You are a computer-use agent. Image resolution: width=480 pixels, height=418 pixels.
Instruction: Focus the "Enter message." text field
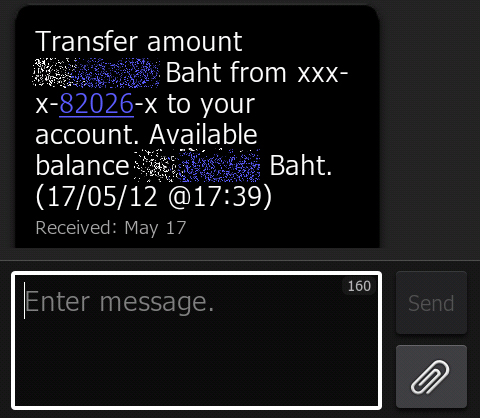pyautogui.click(x=197, y=341)
